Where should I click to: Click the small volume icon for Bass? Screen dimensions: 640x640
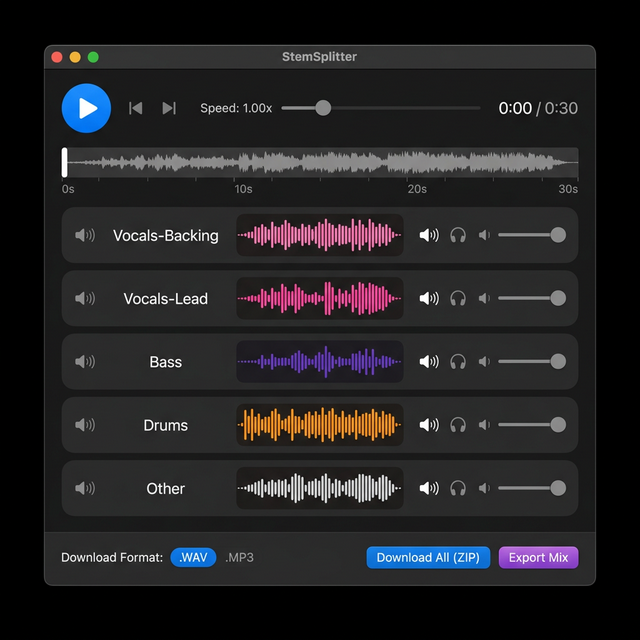pos(484,362)
